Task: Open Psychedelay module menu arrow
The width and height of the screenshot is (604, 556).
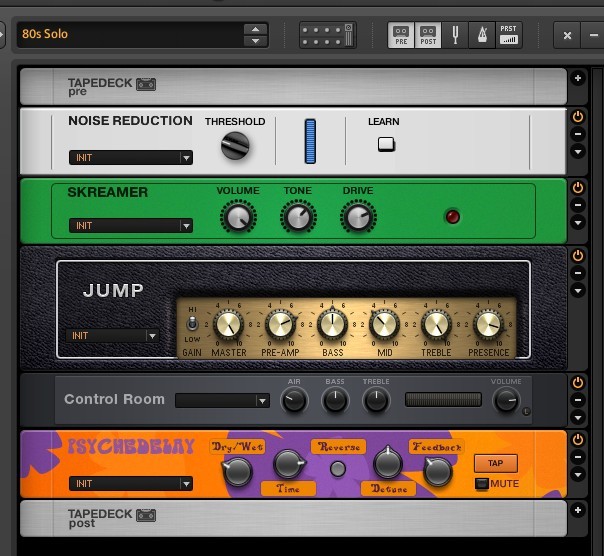Action: [578, 475]
